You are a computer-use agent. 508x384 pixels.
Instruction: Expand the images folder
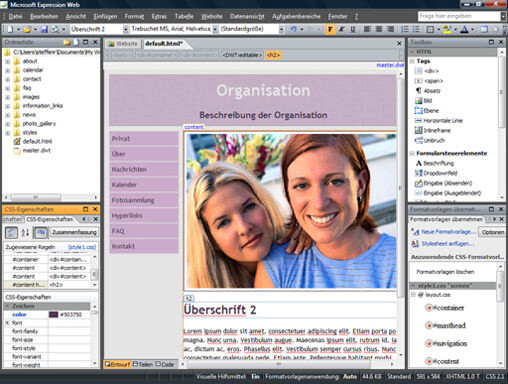pos(7,97)
